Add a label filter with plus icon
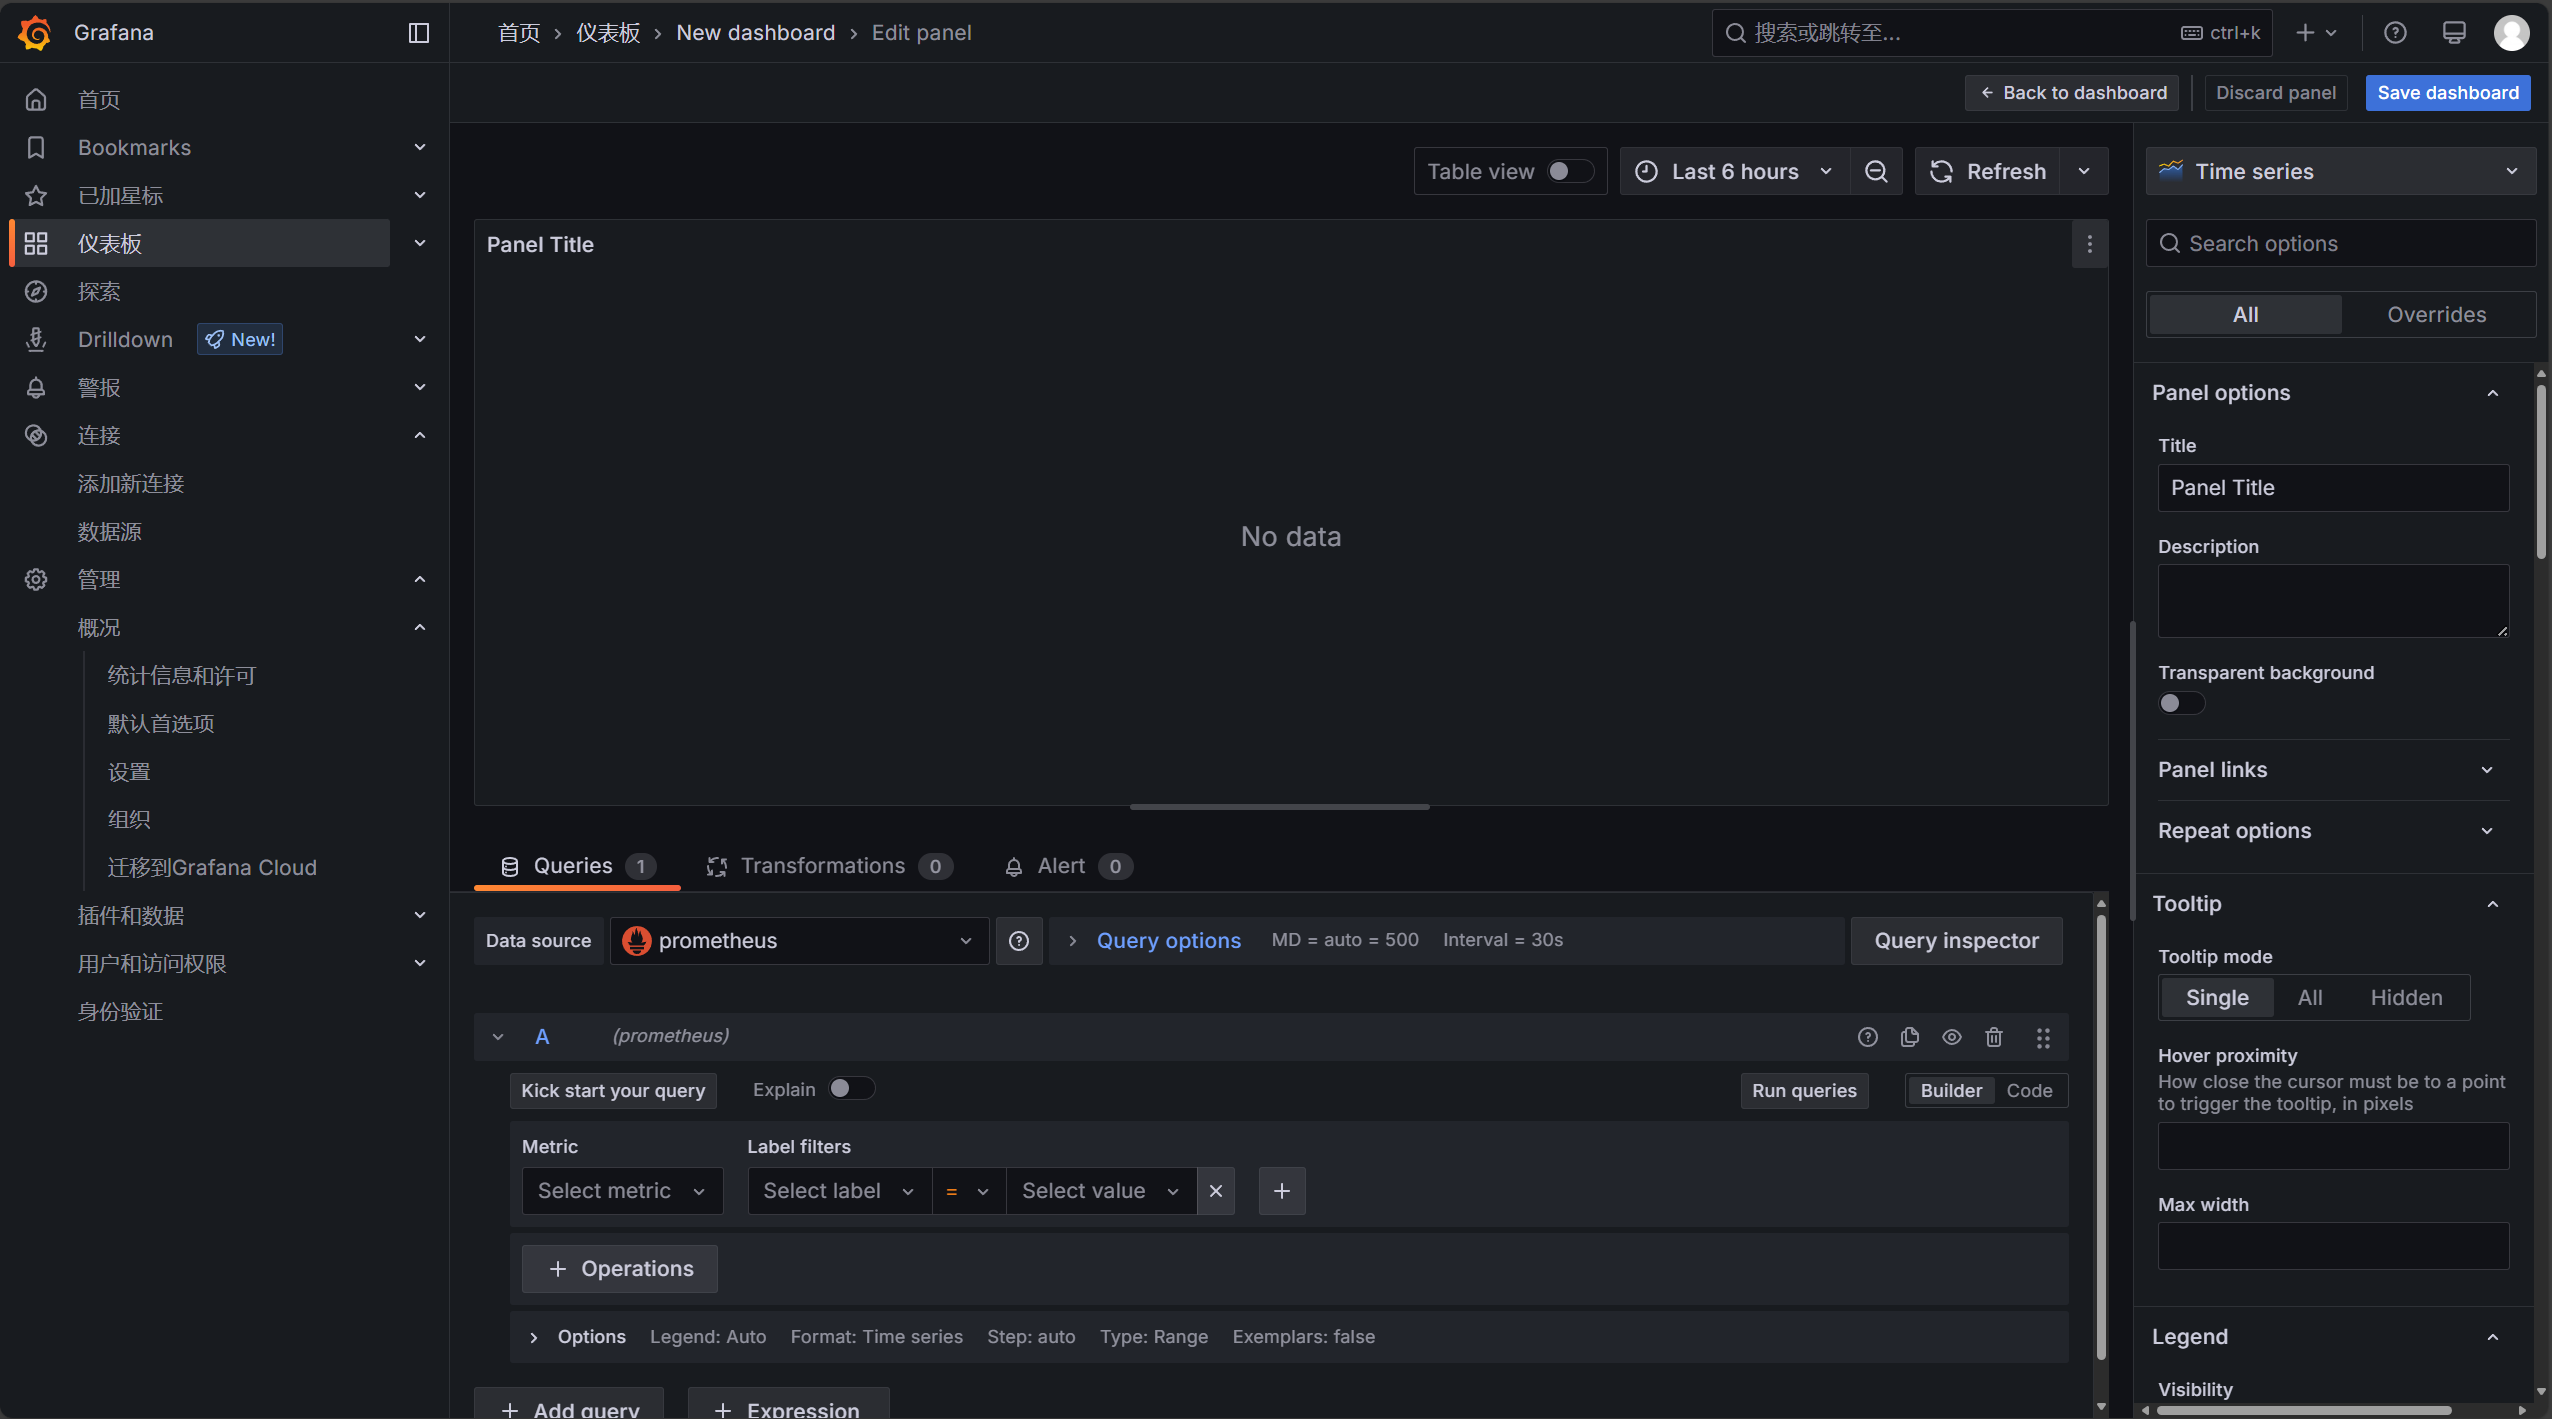This screenshot has height=1419, width=2552. coord(1282,1191)
